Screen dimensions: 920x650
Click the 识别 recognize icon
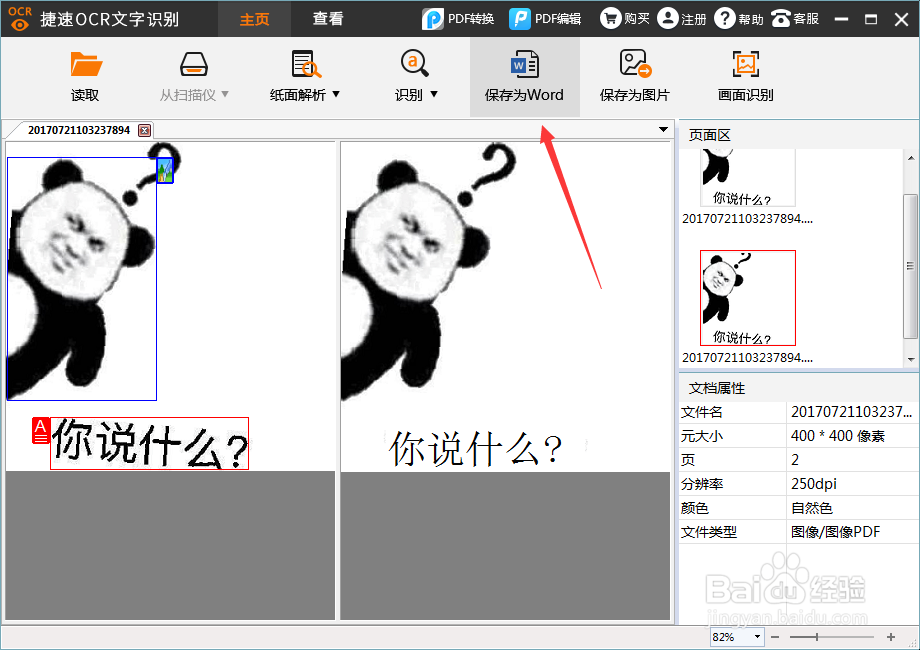[x=414, y=63]
